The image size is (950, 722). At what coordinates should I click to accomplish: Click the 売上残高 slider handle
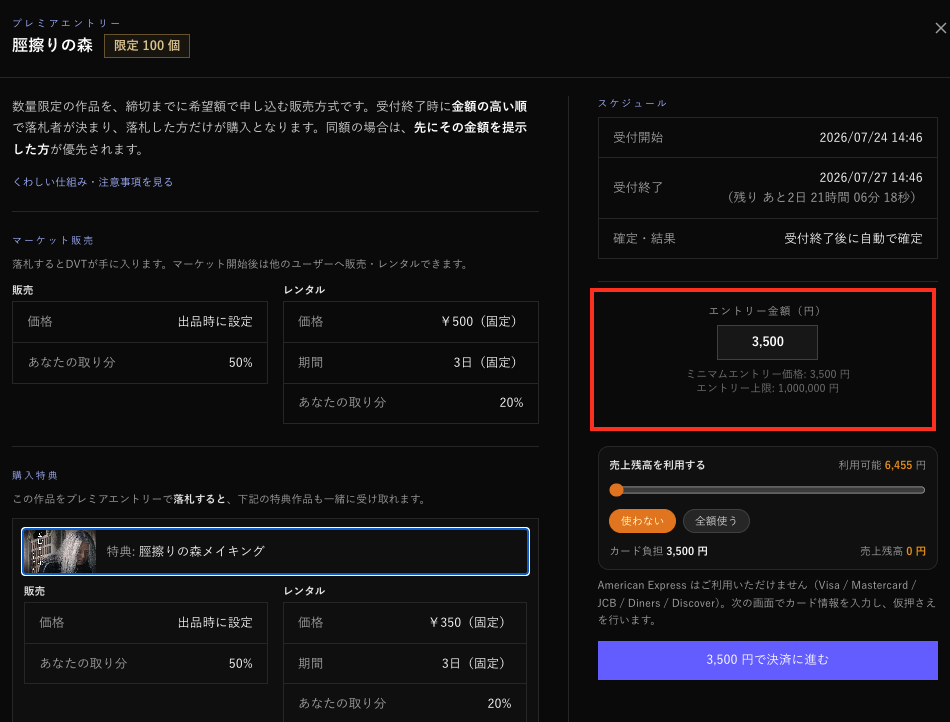coord(616,490)
